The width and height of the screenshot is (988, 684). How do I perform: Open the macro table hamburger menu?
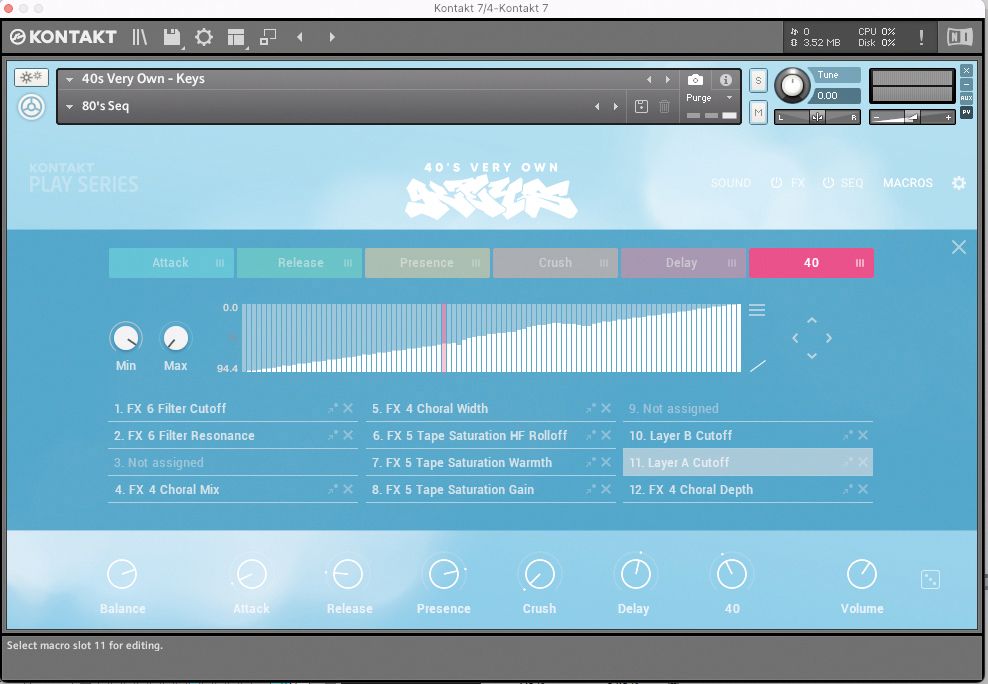(x=757, y=310)
